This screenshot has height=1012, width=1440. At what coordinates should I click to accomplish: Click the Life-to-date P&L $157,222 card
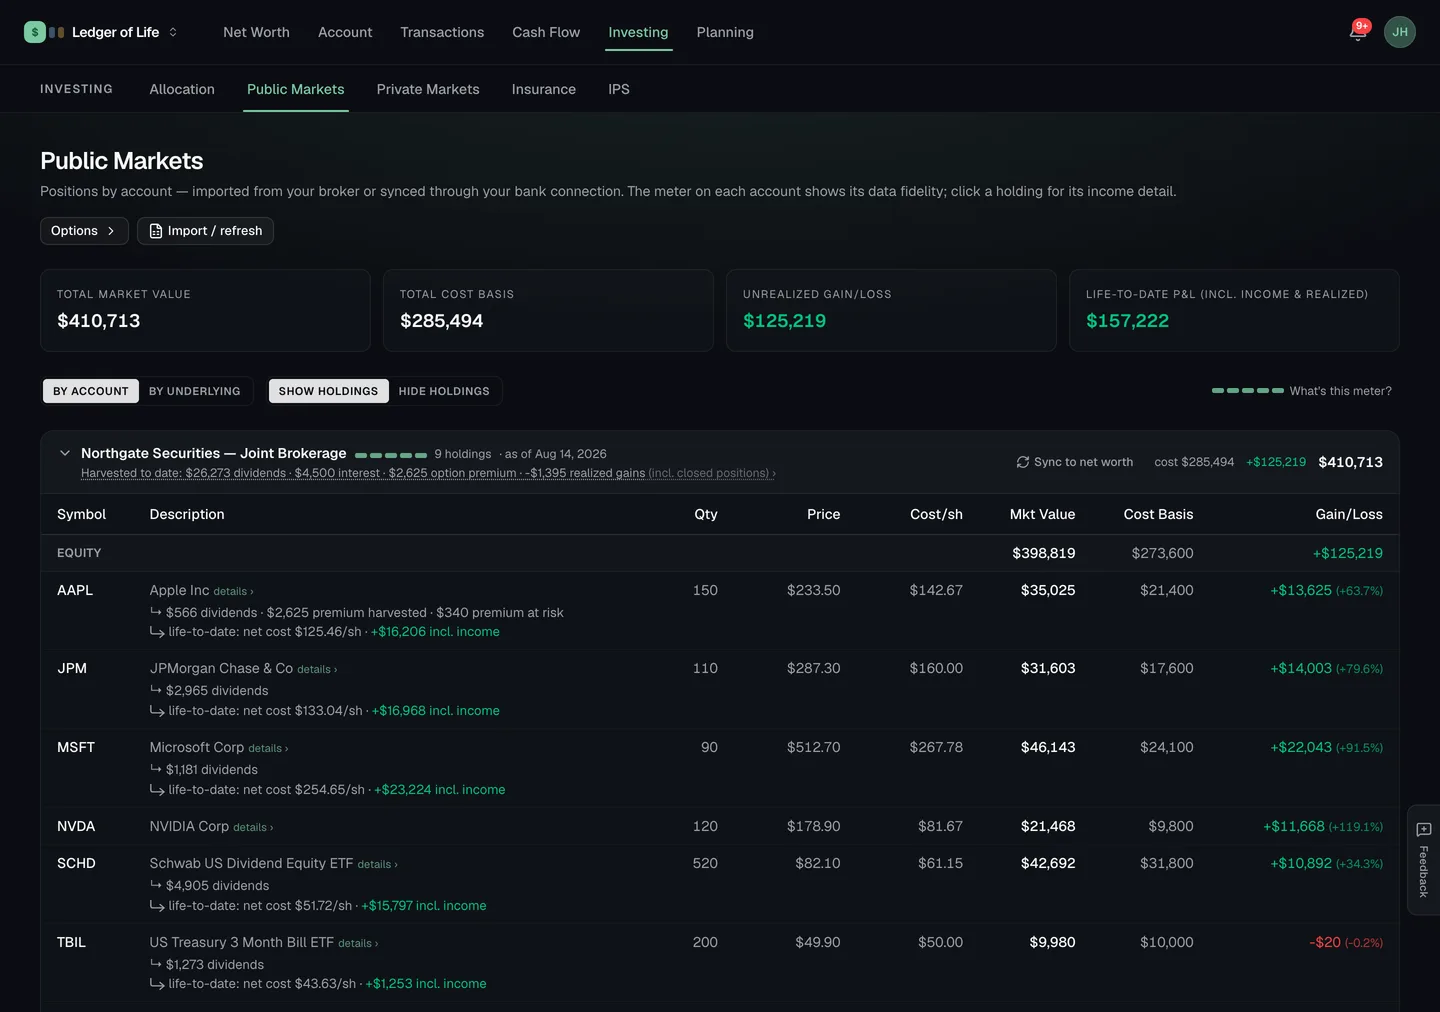[x=1234, y=310]
